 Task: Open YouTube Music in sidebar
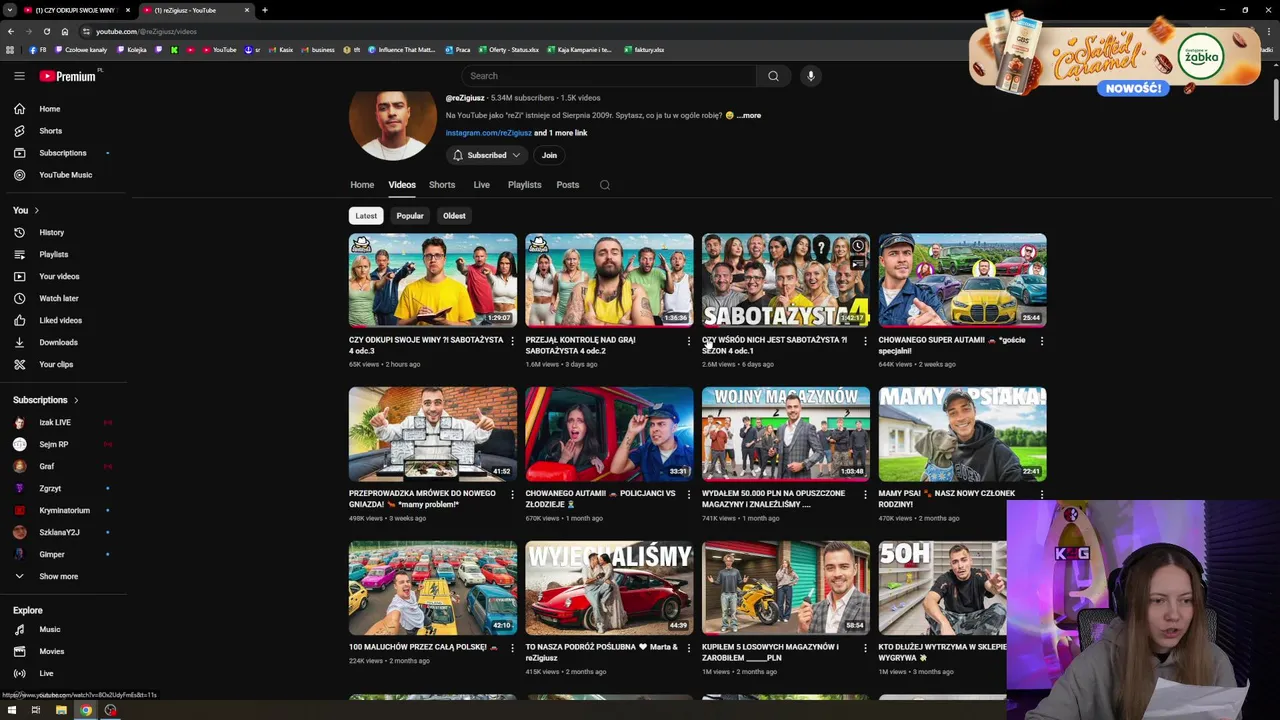point(63,175)
